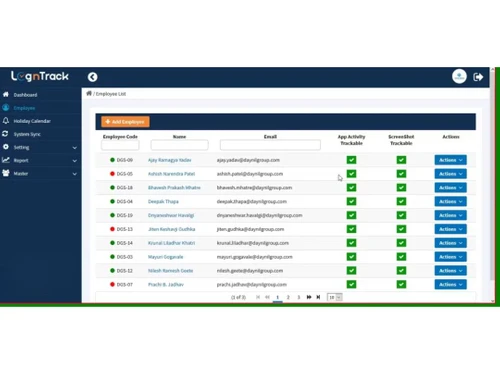Screen dimensions: 500x375
Task: Toggle App Activity Trackable for Mayuri Gogavale
Action: point(351,257)
